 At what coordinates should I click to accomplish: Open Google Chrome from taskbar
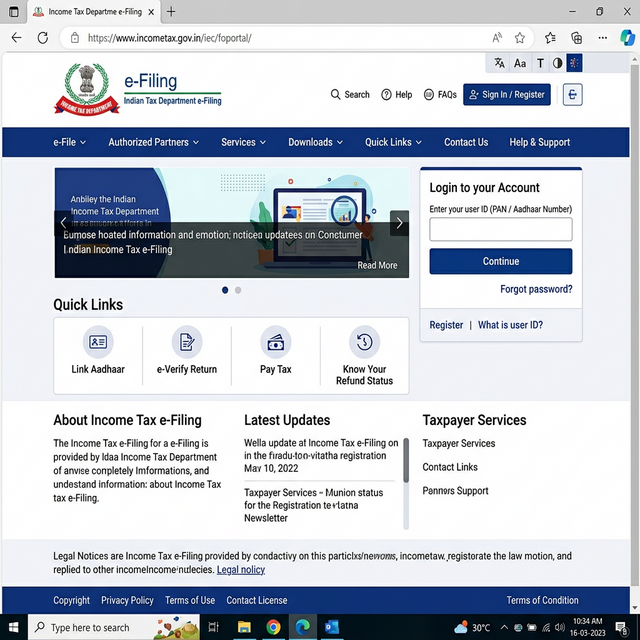[x=273, y=627]
